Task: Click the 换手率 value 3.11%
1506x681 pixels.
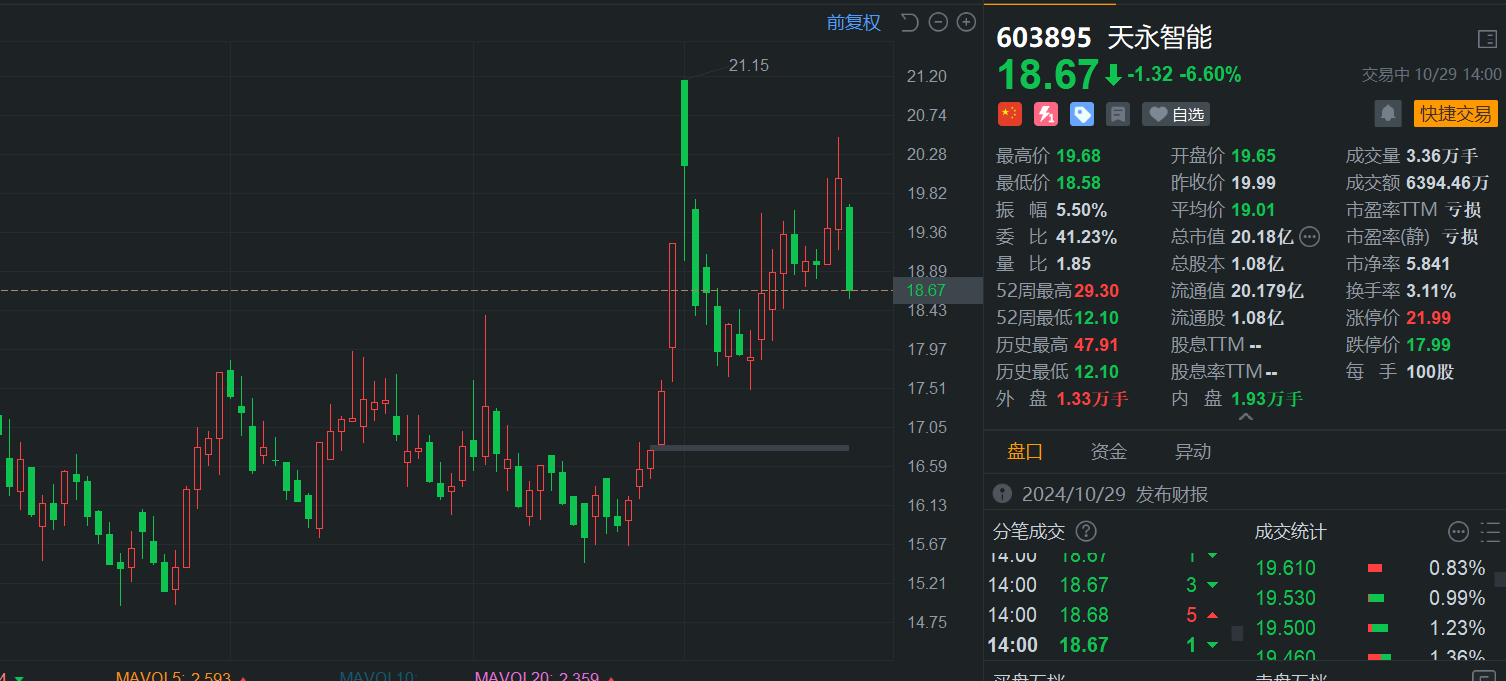Action: click(x=1431, y=291)
